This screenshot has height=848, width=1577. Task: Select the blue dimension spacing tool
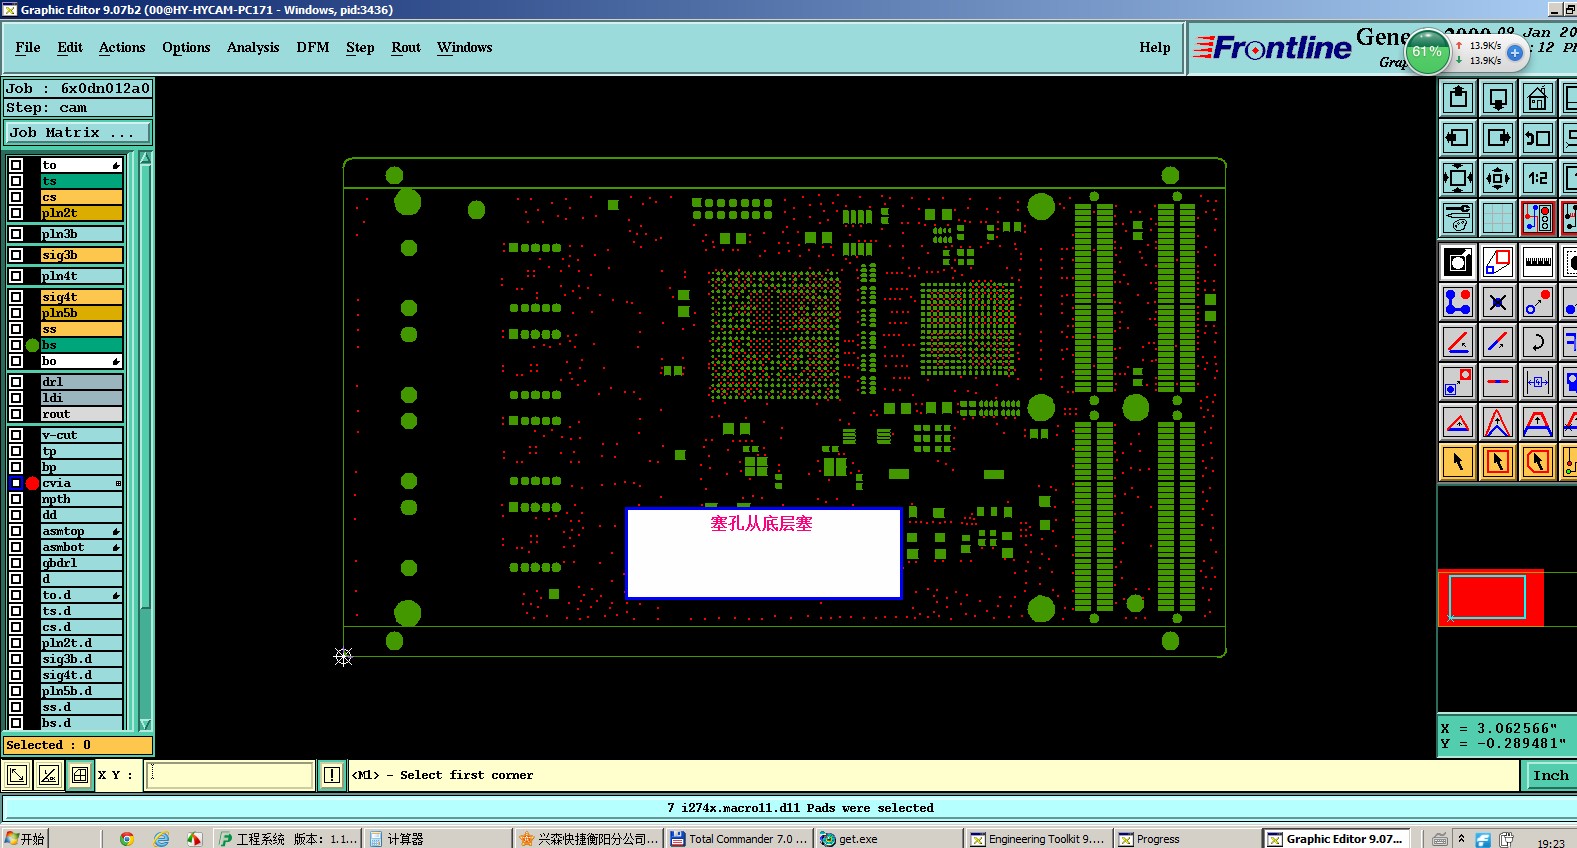coord(1538,382)
